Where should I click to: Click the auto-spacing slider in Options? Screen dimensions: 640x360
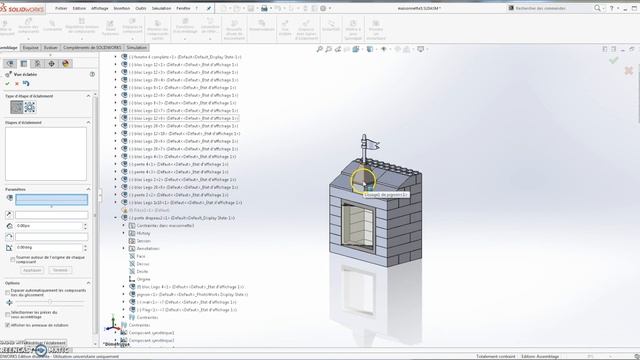50,302
